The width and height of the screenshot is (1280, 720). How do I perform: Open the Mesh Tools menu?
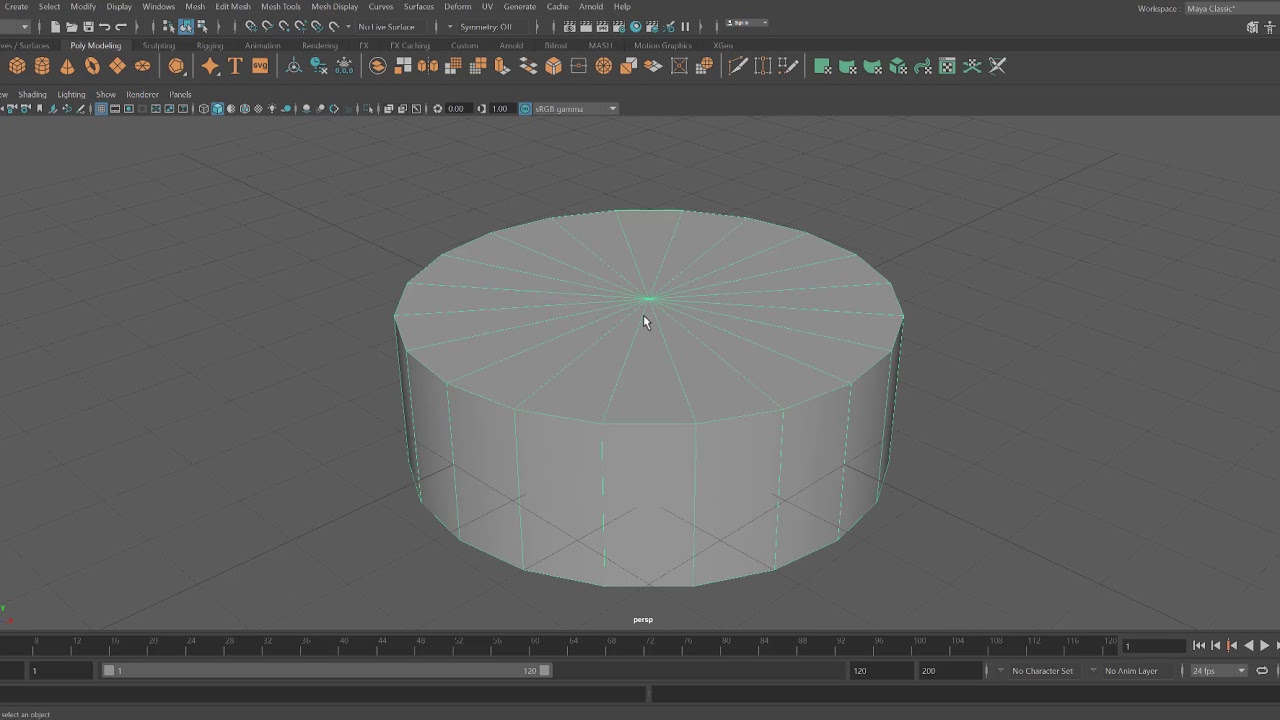(x=281, y=7)
